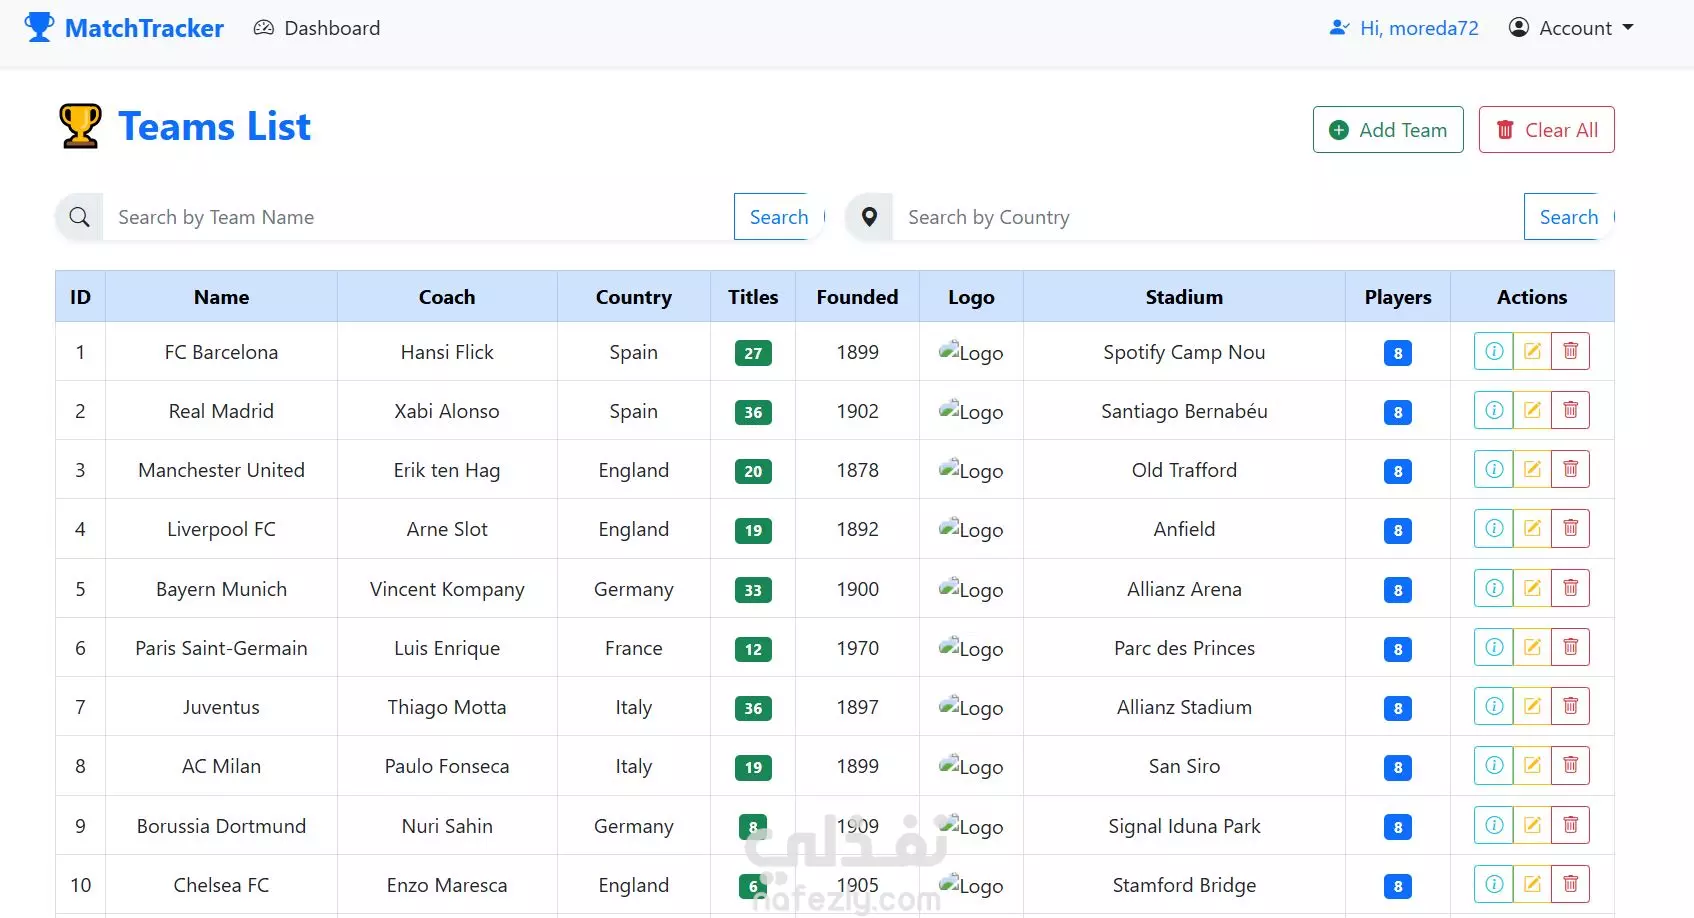The width and height of the screenshot is (1694, 918).
Task: Focus the Search by Team Name field
Action: tap(418, 217)
